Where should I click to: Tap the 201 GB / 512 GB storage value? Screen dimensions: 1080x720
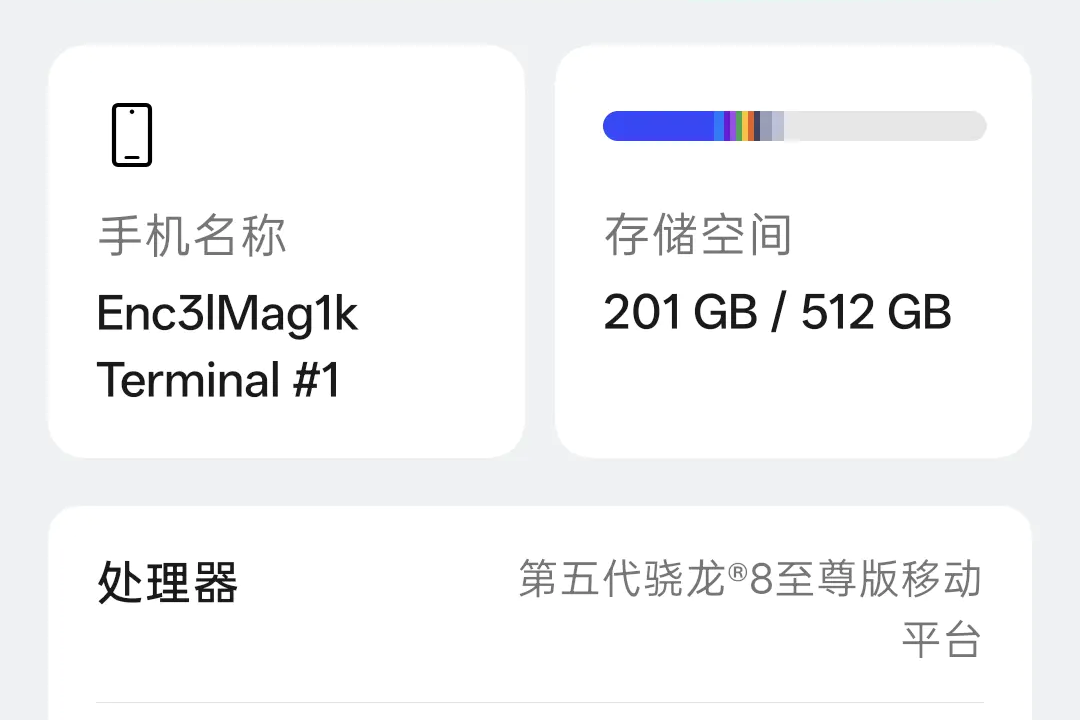[778, 312]
